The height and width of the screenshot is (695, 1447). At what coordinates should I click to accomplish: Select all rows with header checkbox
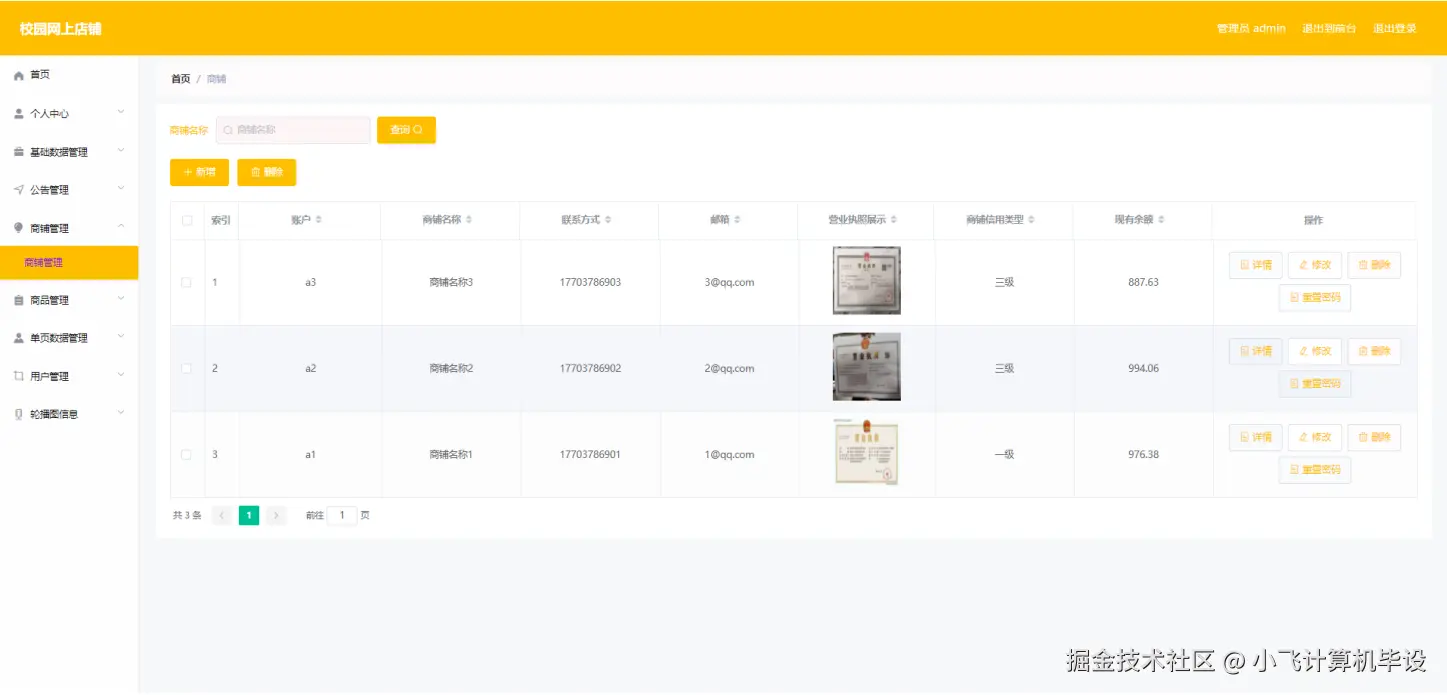(187, 220)
